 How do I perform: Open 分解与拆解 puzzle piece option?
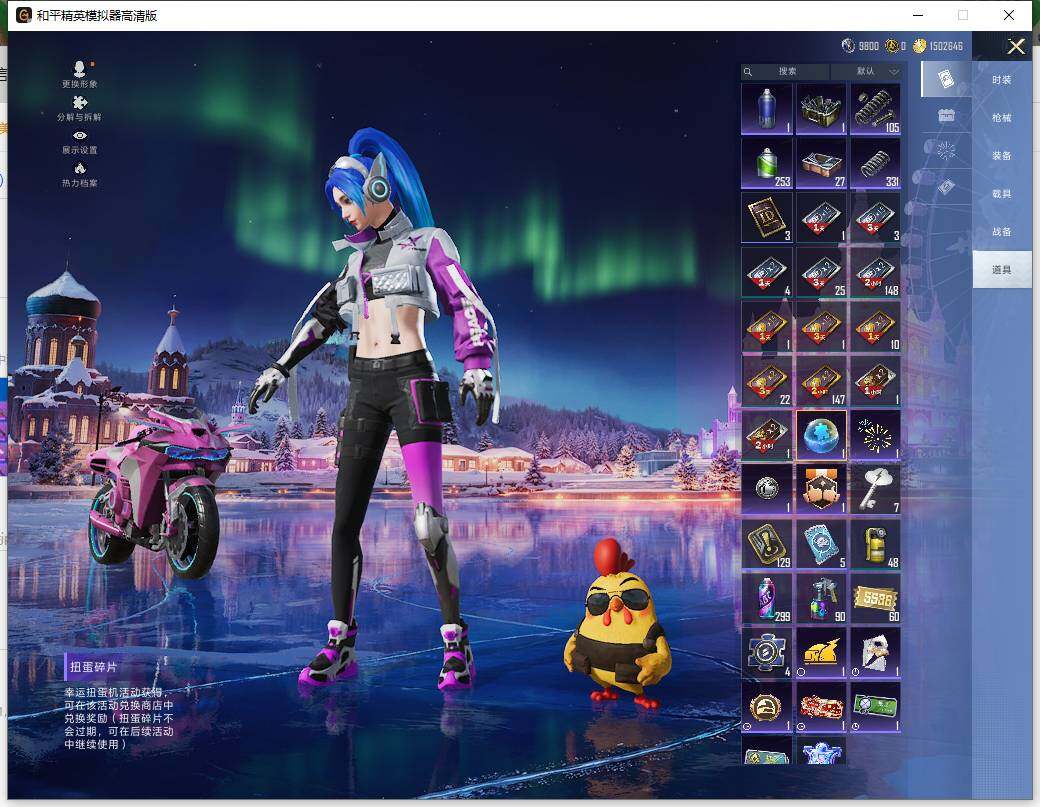tap(80, 108)
